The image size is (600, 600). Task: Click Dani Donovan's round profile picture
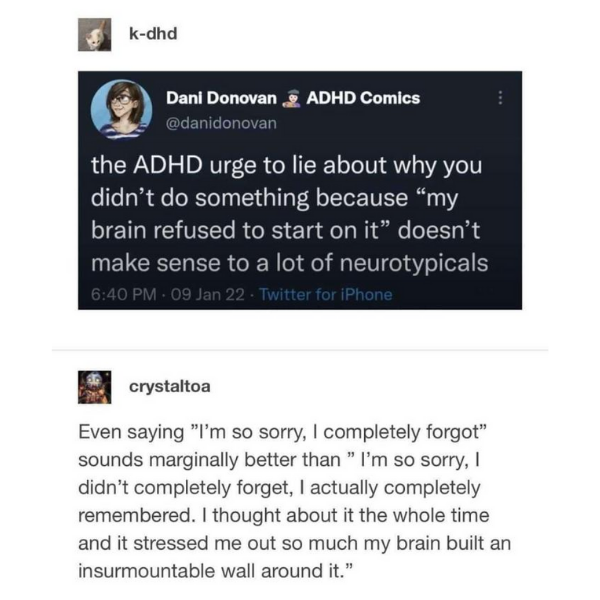[x=121, y=108]
